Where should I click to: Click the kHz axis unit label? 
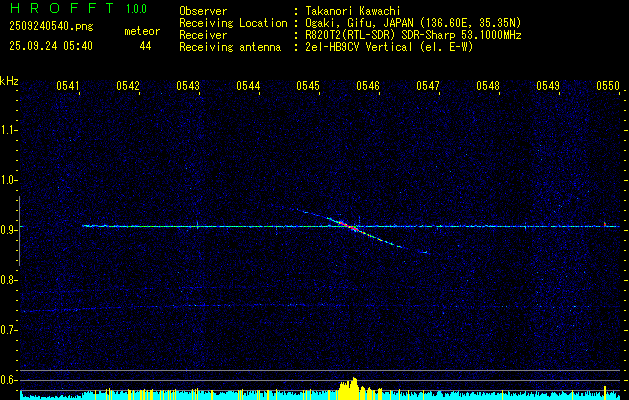pyautogui.click(x=9, y=81)
